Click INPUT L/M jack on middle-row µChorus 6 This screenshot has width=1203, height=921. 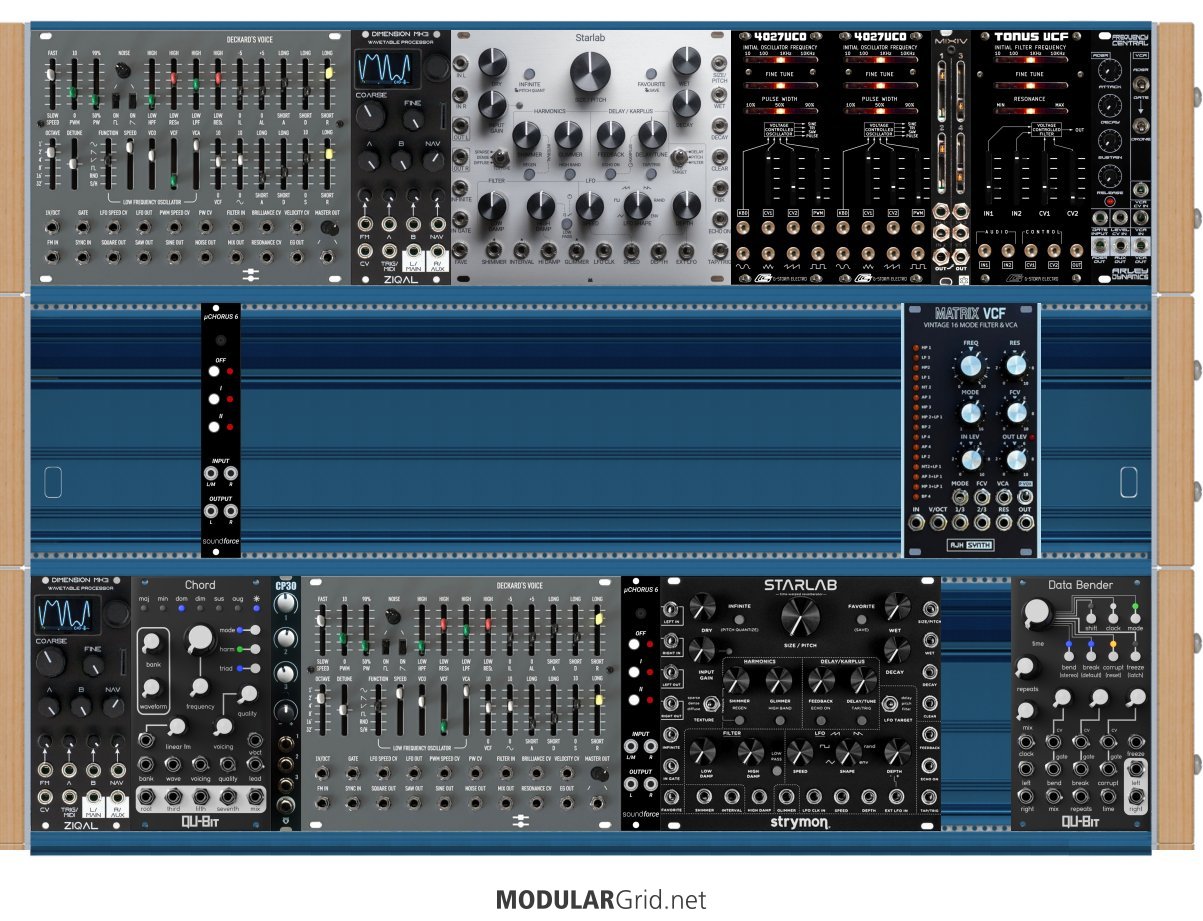point(212,473)
